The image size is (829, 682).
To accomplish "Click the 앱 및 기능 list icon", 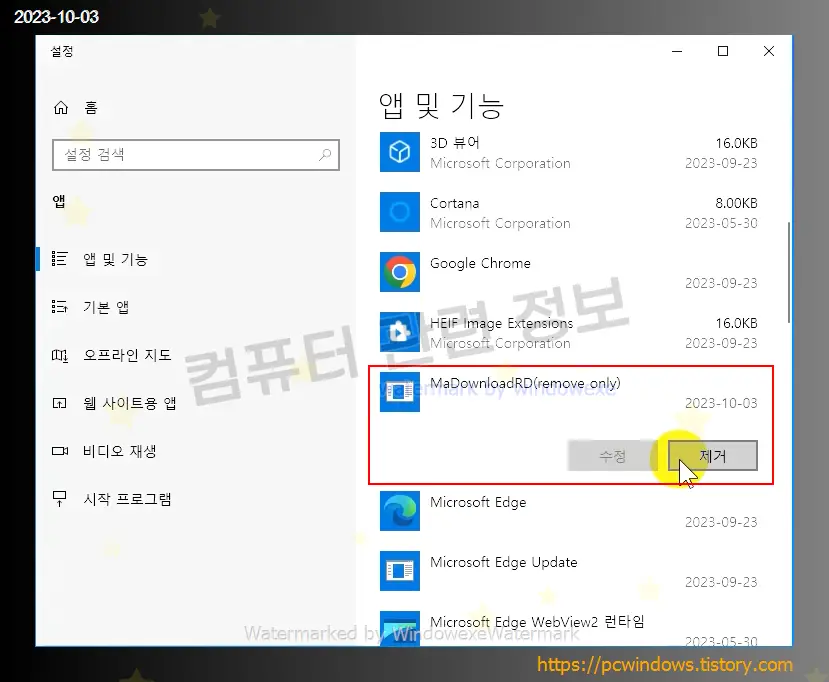I will pos(59,259).
